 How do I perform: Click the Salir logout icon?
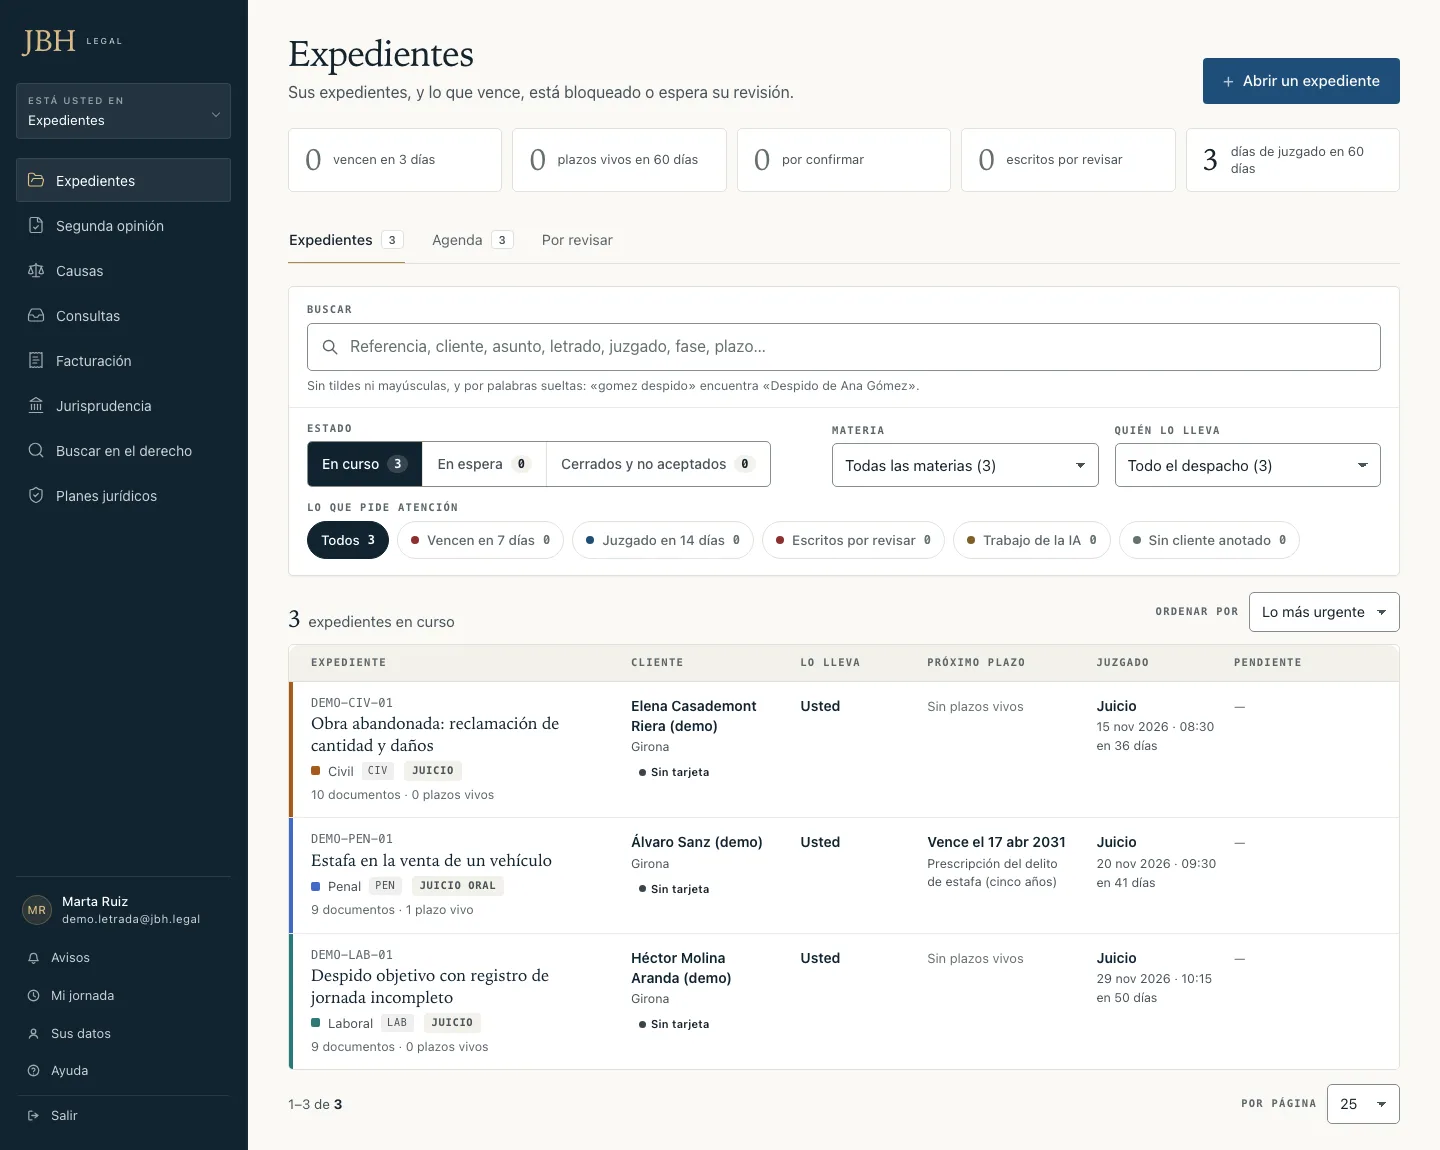33,1116
